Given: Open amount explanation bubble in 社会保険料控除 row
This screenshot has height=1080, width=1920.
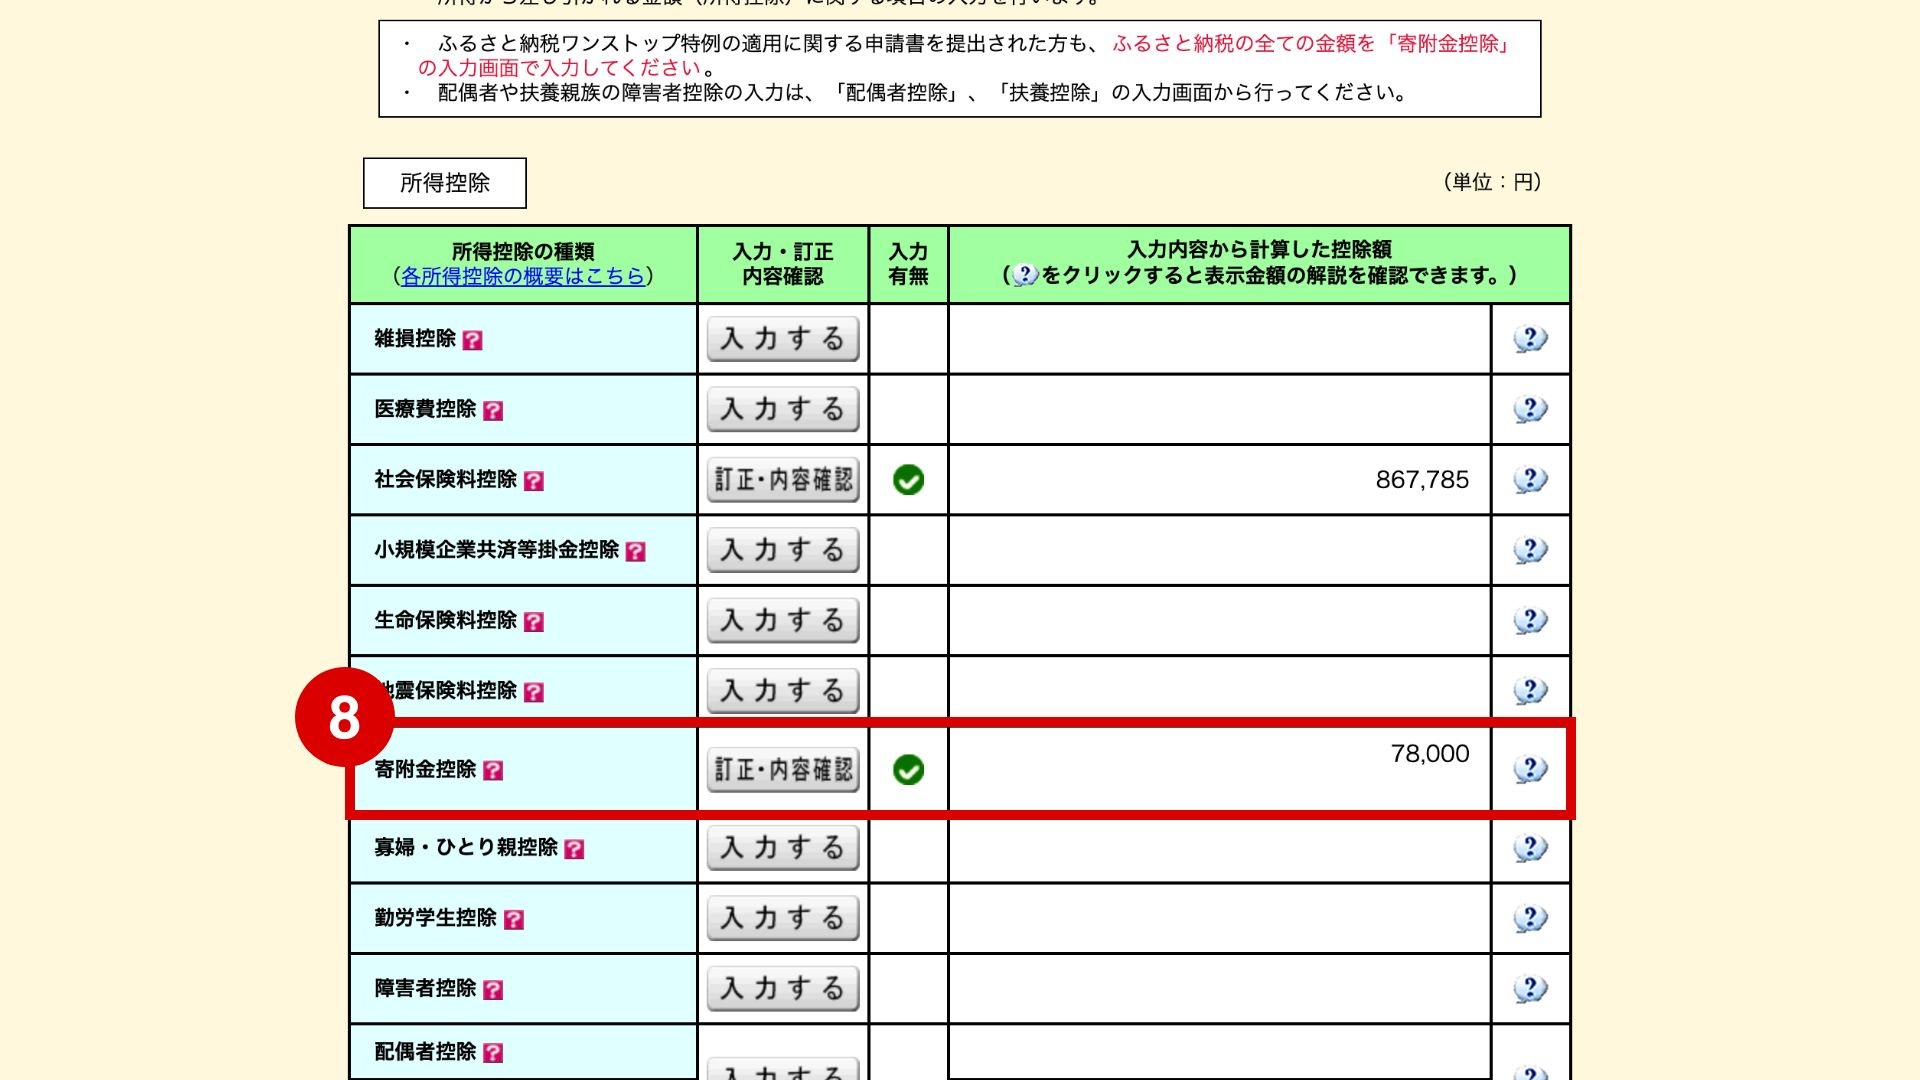Looking at the screenshot, I should (x=1530, y=480).
